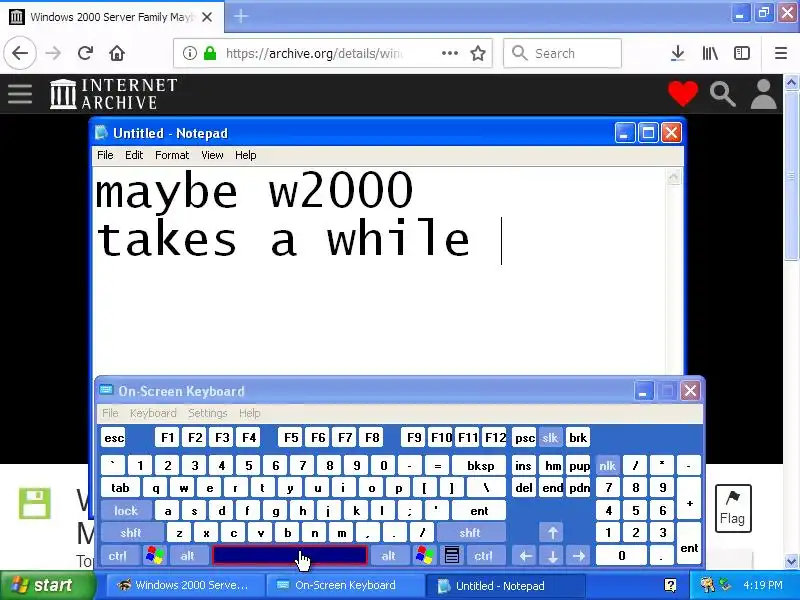Click the green floppy disk software icon
The image size is (800, 600).
pyautogui.click(x=35, y=503)
